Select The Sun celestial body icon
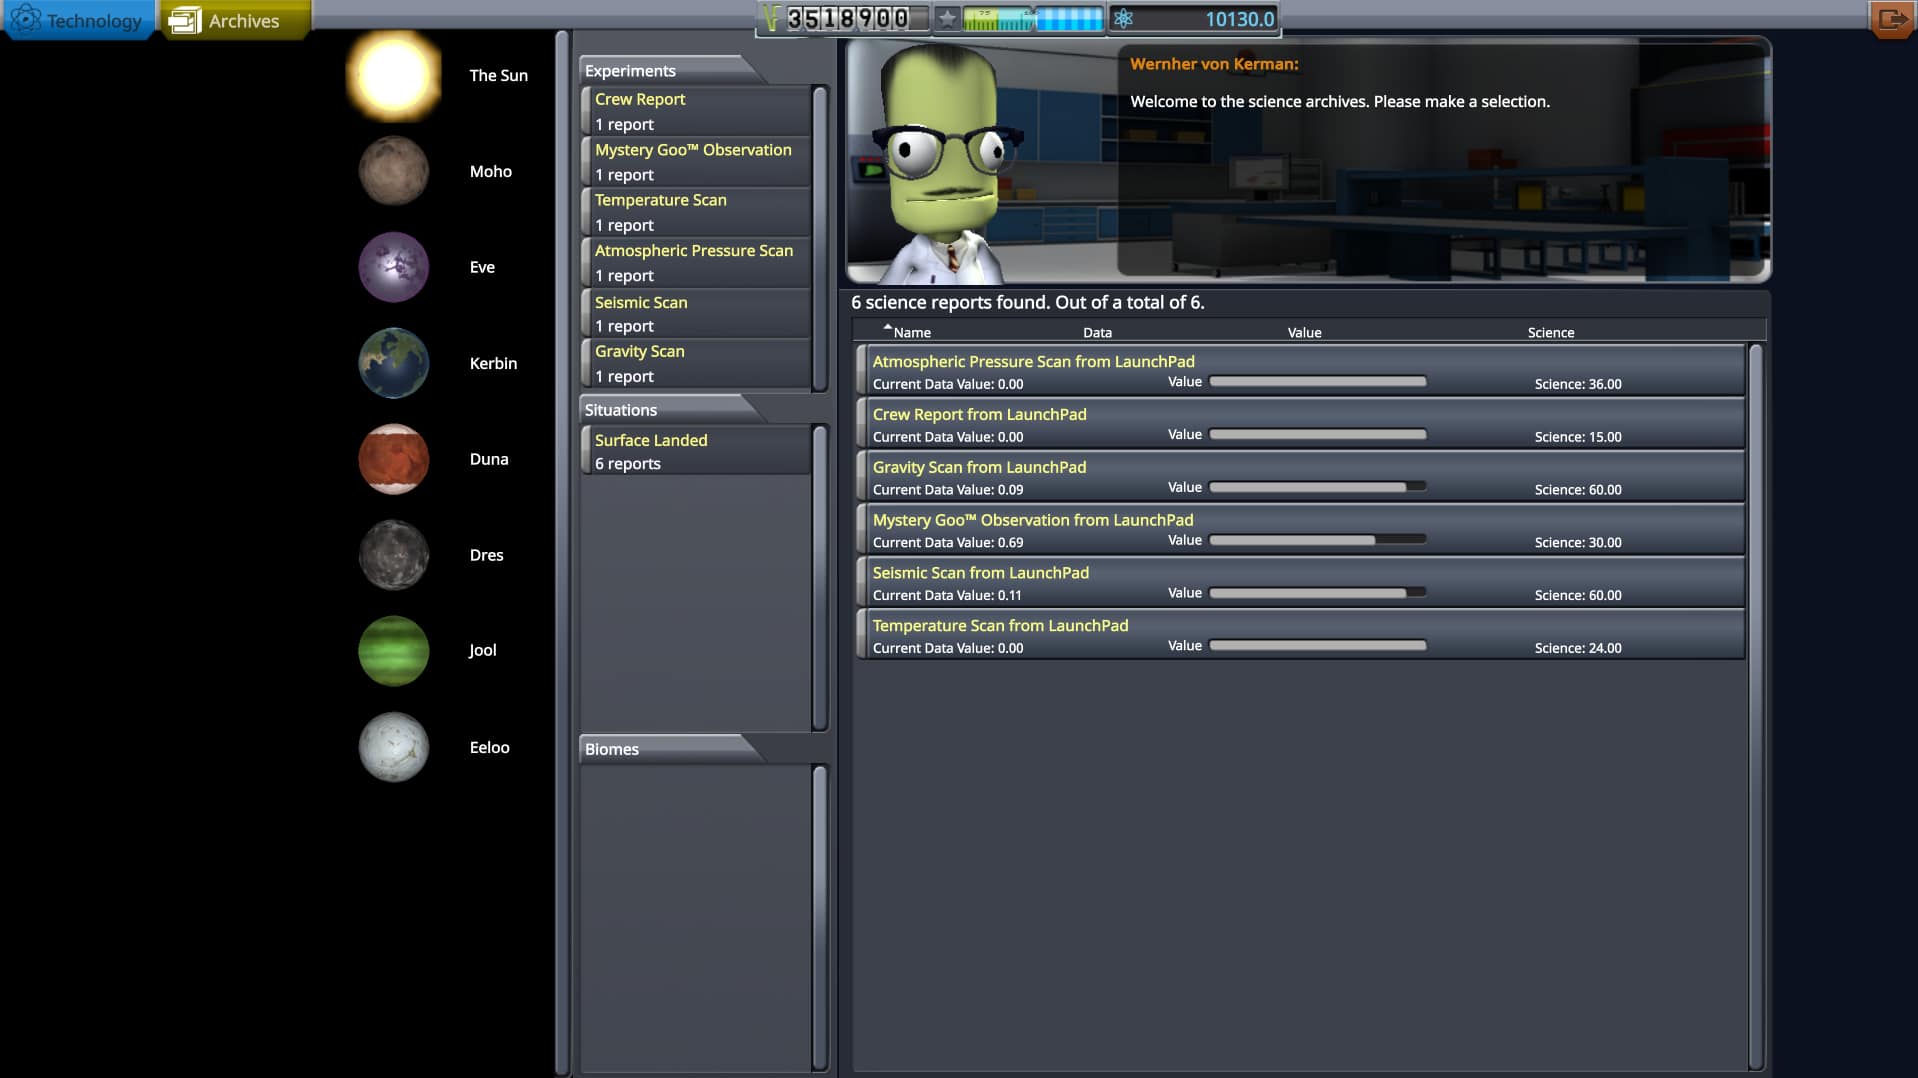The height and width of the screenshot is (1078, 1918). click(393, 75)
